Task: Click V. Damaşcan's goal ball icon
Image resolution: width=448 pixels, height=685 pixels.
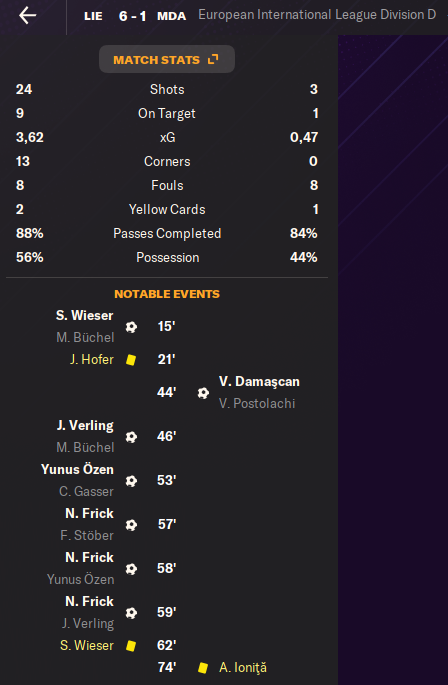Action: coord(203,393)
